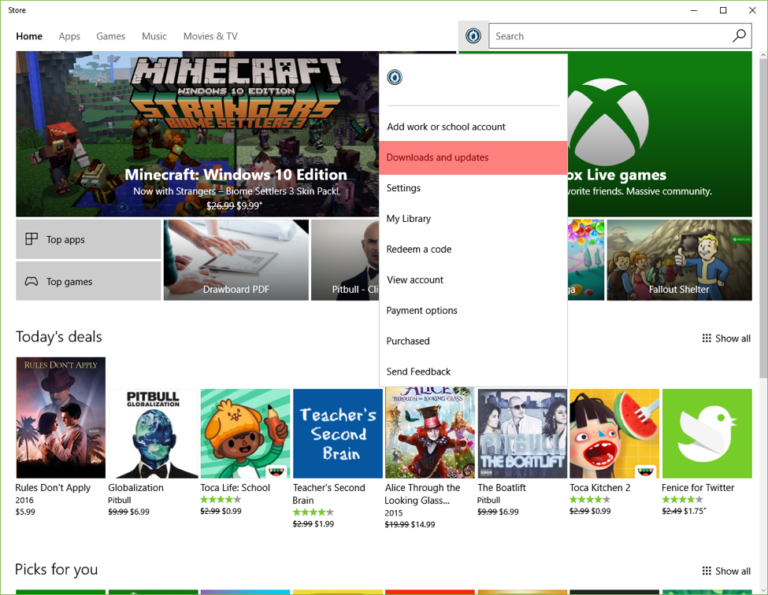Click the Toca Kitchen 2 title text
Viewport: 768px width, 595px height.
click(x=600, y=488)
